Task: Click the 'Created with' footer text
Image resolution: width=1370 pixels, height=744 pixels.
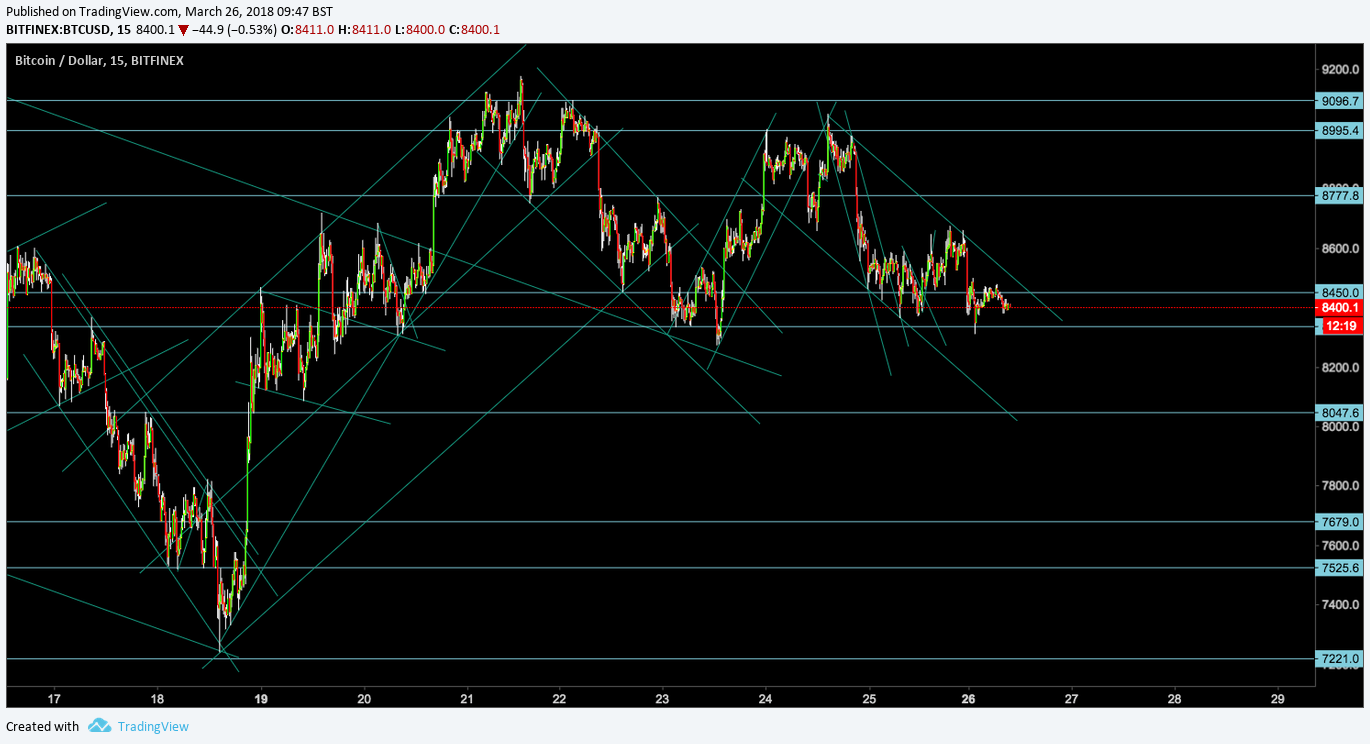Action: tap(42, 727)
